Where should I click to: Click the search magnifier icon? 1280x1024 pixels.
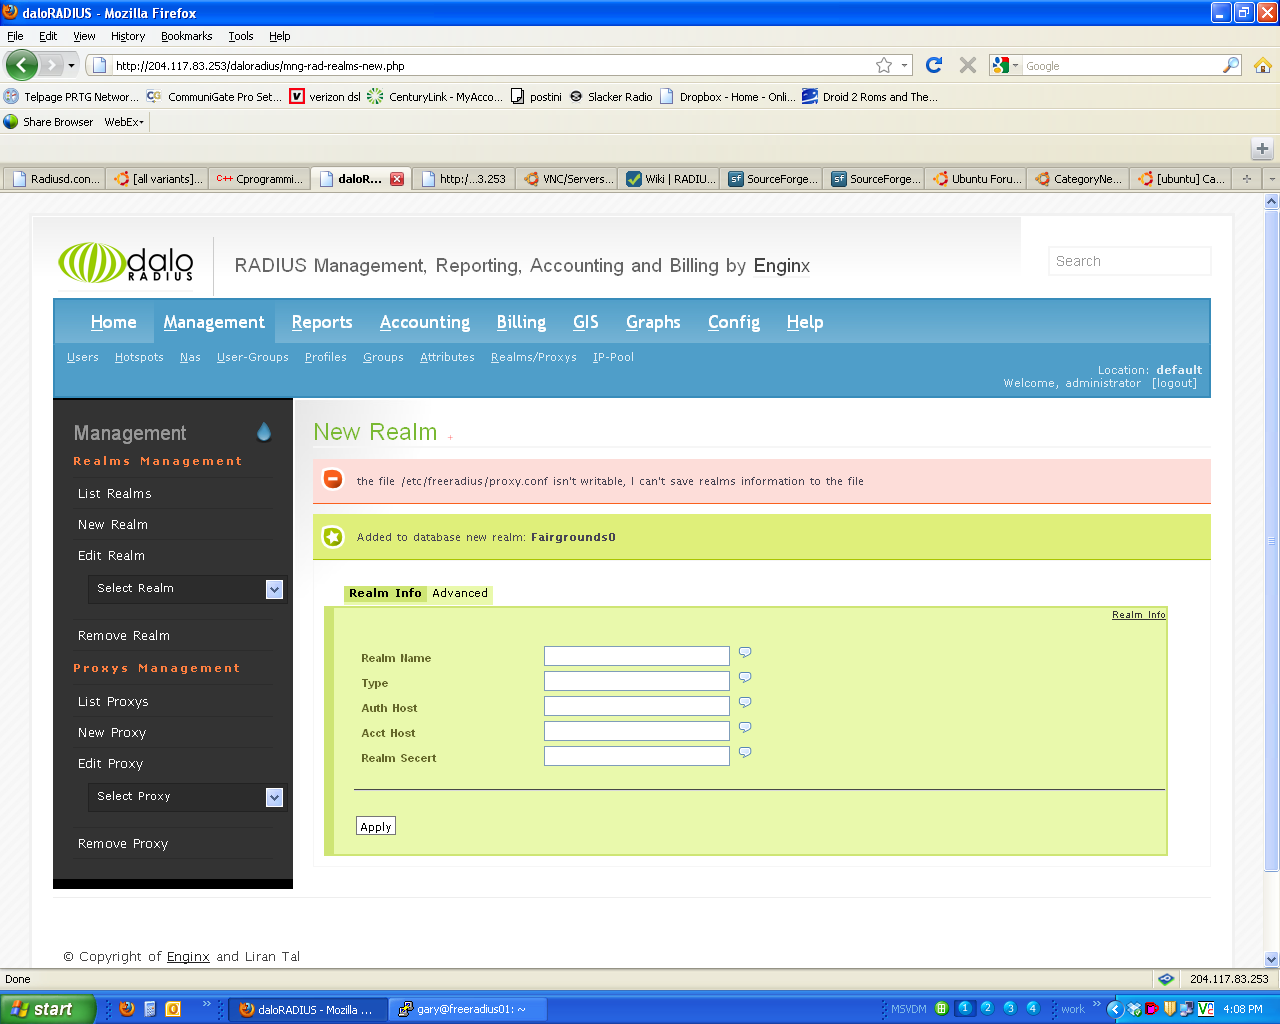point(1231,65)
